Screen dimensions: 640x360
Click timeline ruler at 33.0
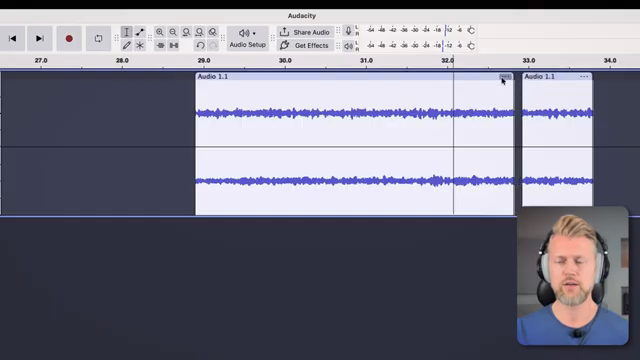click(x=529, y=60)
